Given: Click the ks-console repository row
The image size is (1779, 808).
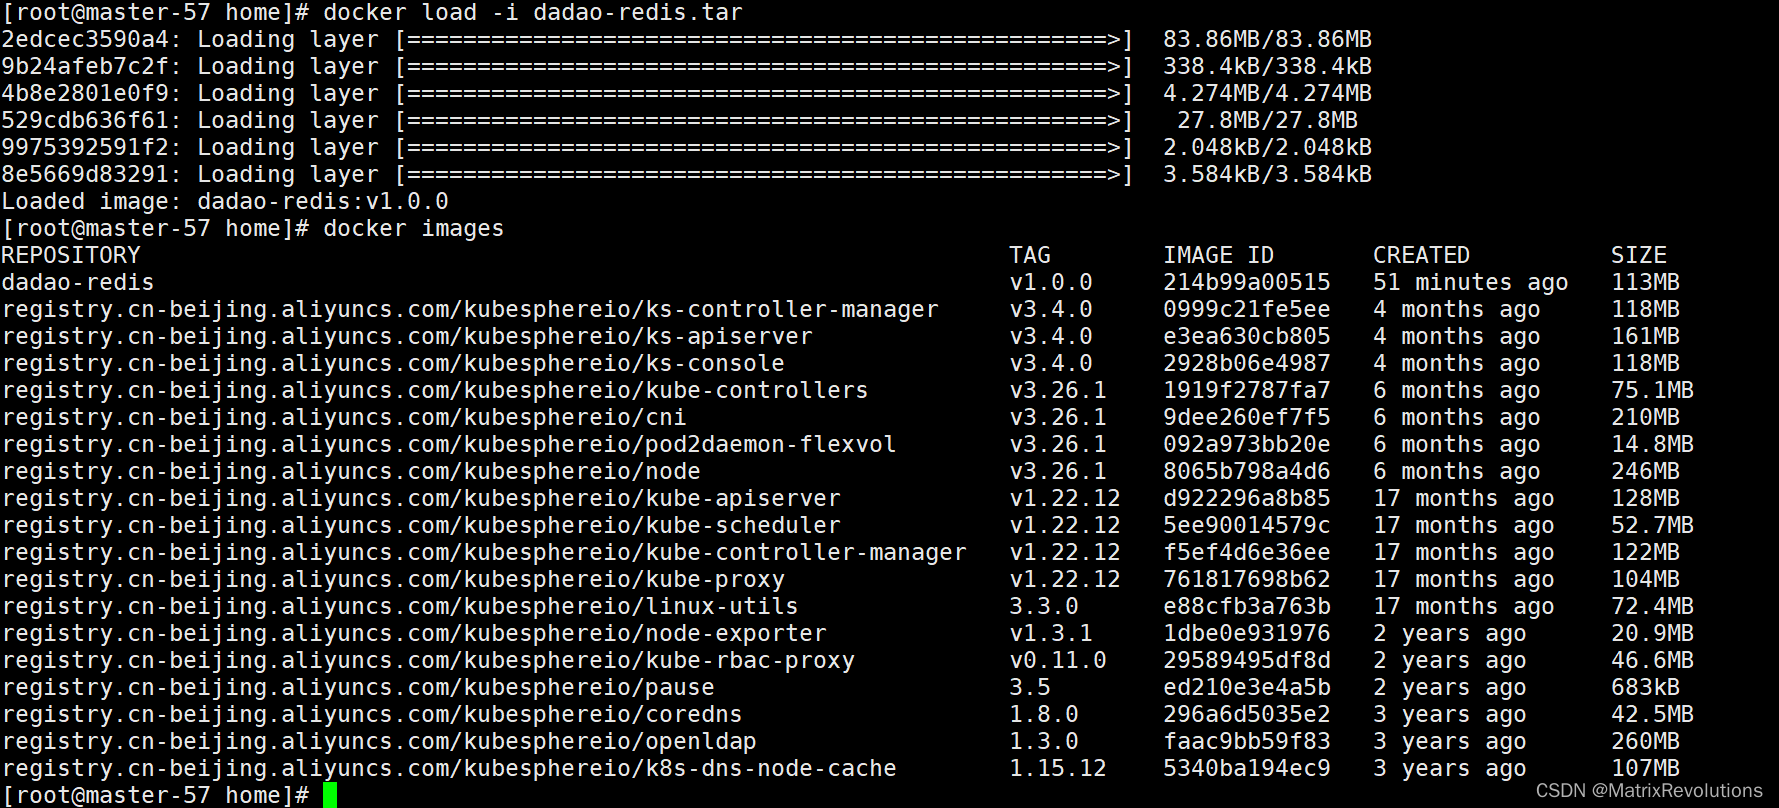Looking at the screenshot, I should click(x=393, y=364).
